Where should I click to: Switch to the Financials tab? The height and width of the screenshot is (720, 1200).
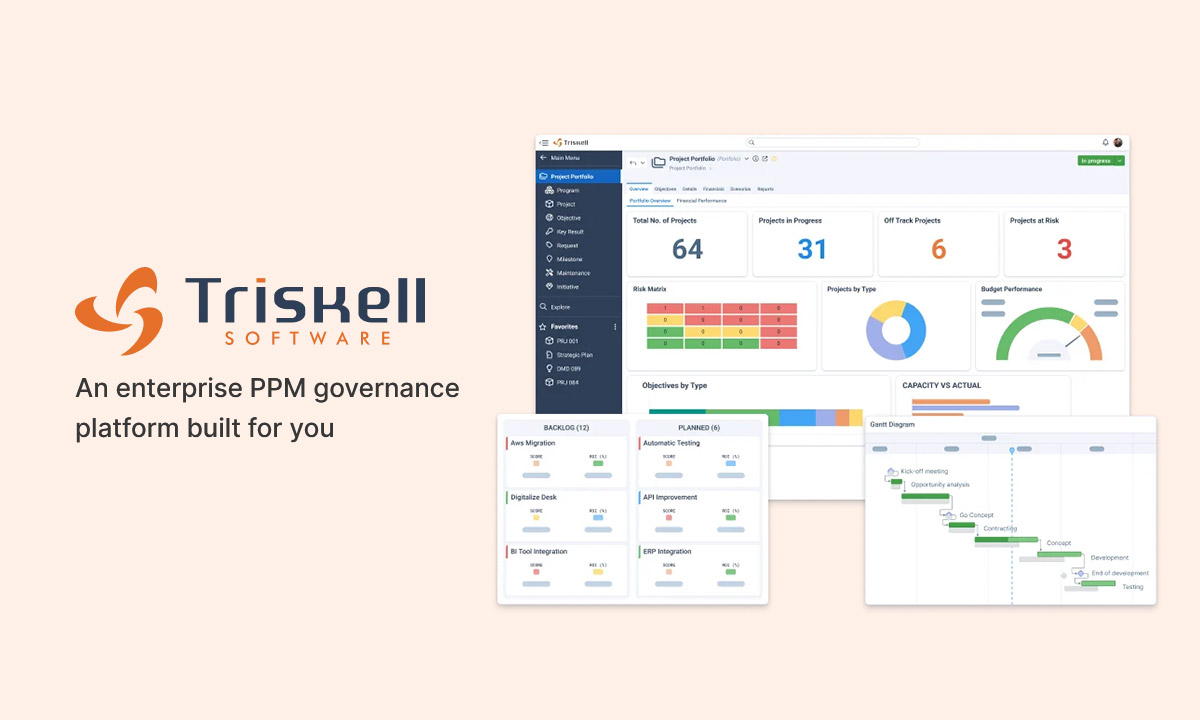714,189
